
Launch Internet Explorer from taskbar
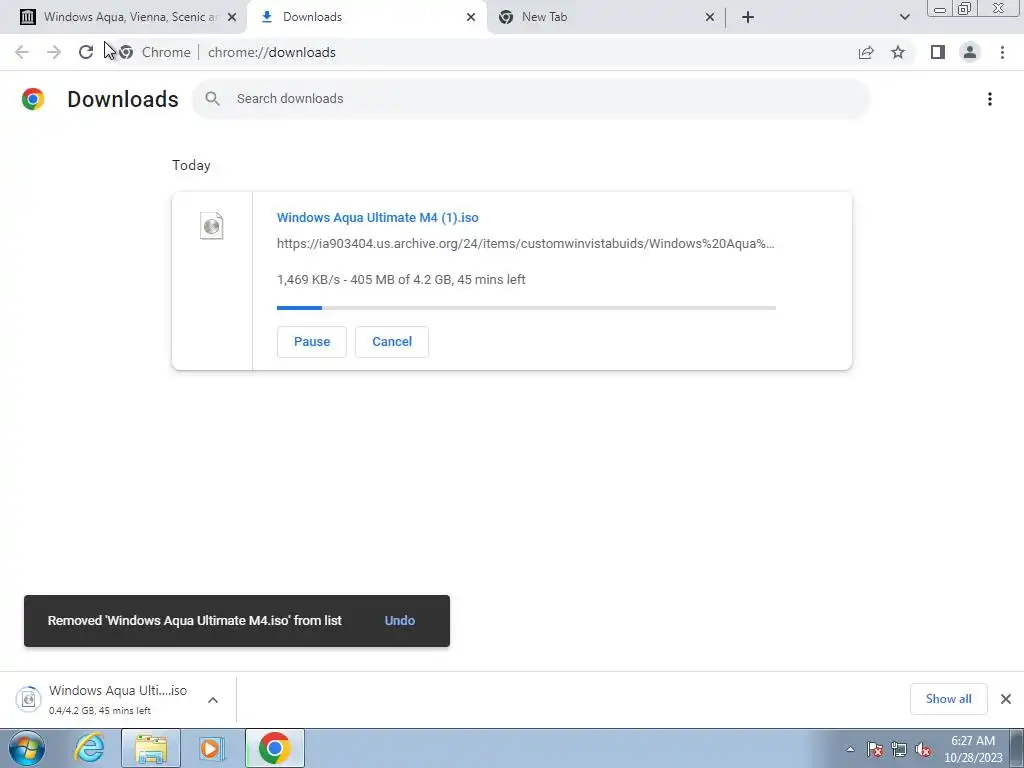click(x=89, y=748)
